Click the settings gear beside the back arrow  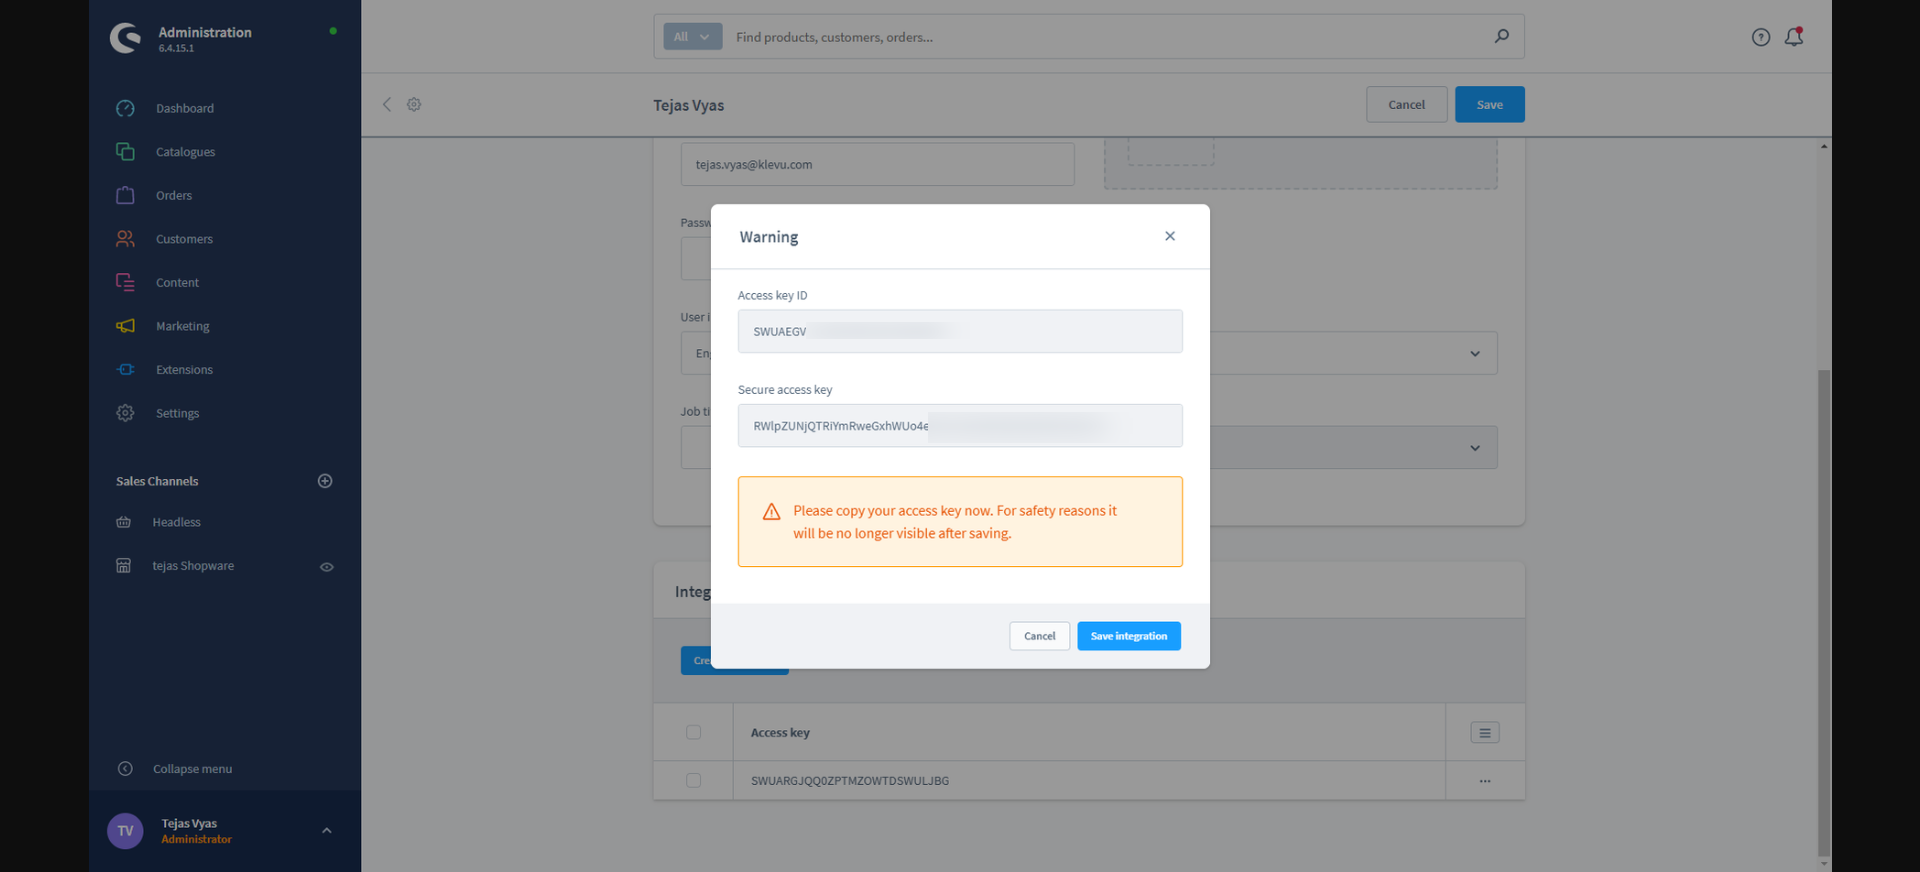coord(414,105)
